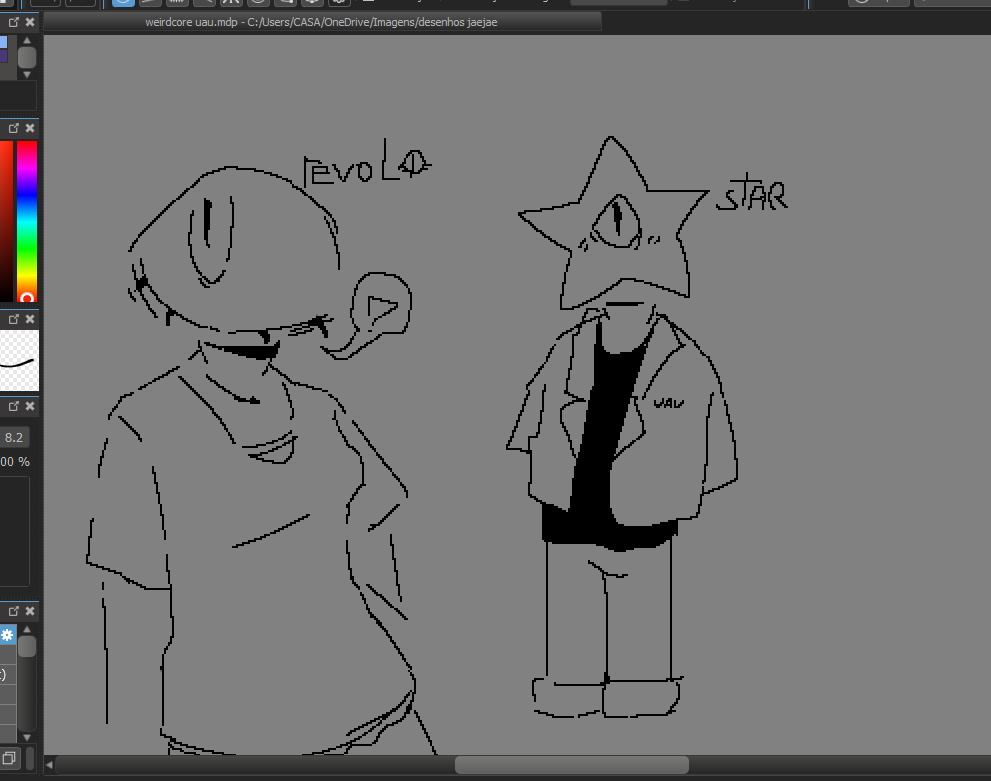991x781 pixels.
Task: Close the layers panel
Action: coord(27,610)
